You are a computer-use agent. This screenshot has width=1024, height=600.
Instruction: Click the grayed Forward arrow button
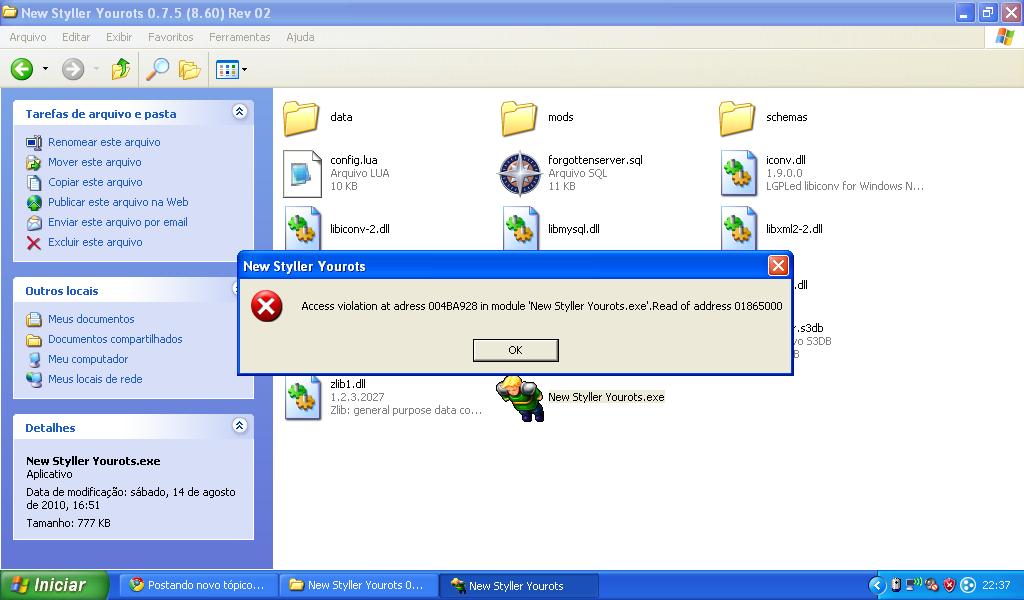click(x=73, y=69)
